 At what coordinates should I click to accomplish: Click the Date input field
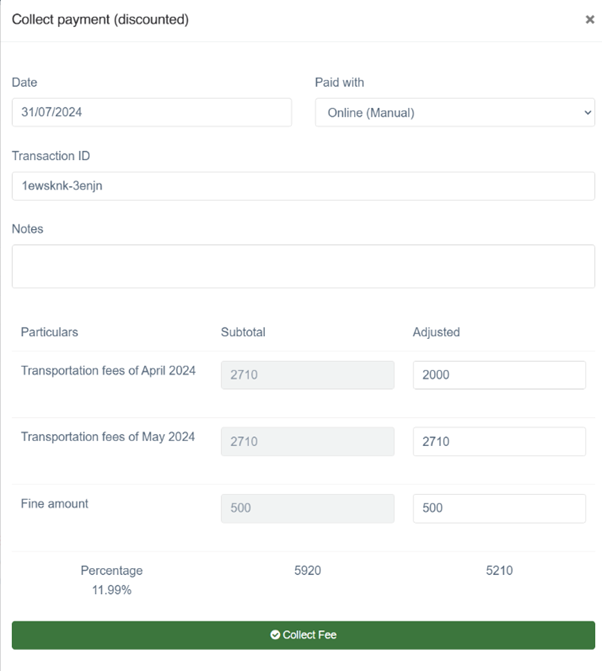point(152,112)
